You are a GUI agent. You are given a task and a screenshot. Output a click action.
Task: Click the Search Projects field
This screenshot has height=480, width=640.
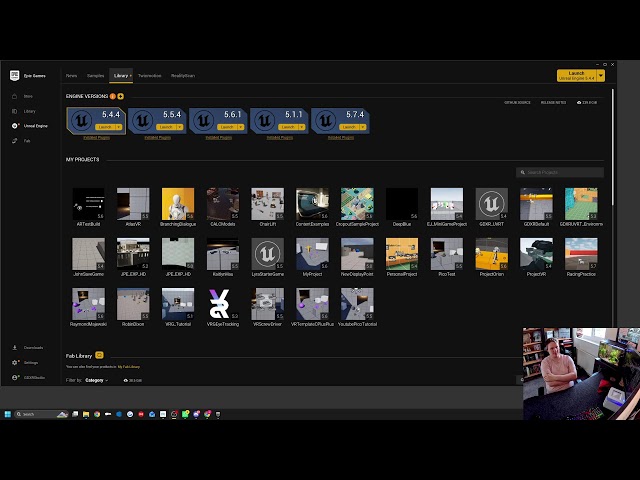point(560,172)
